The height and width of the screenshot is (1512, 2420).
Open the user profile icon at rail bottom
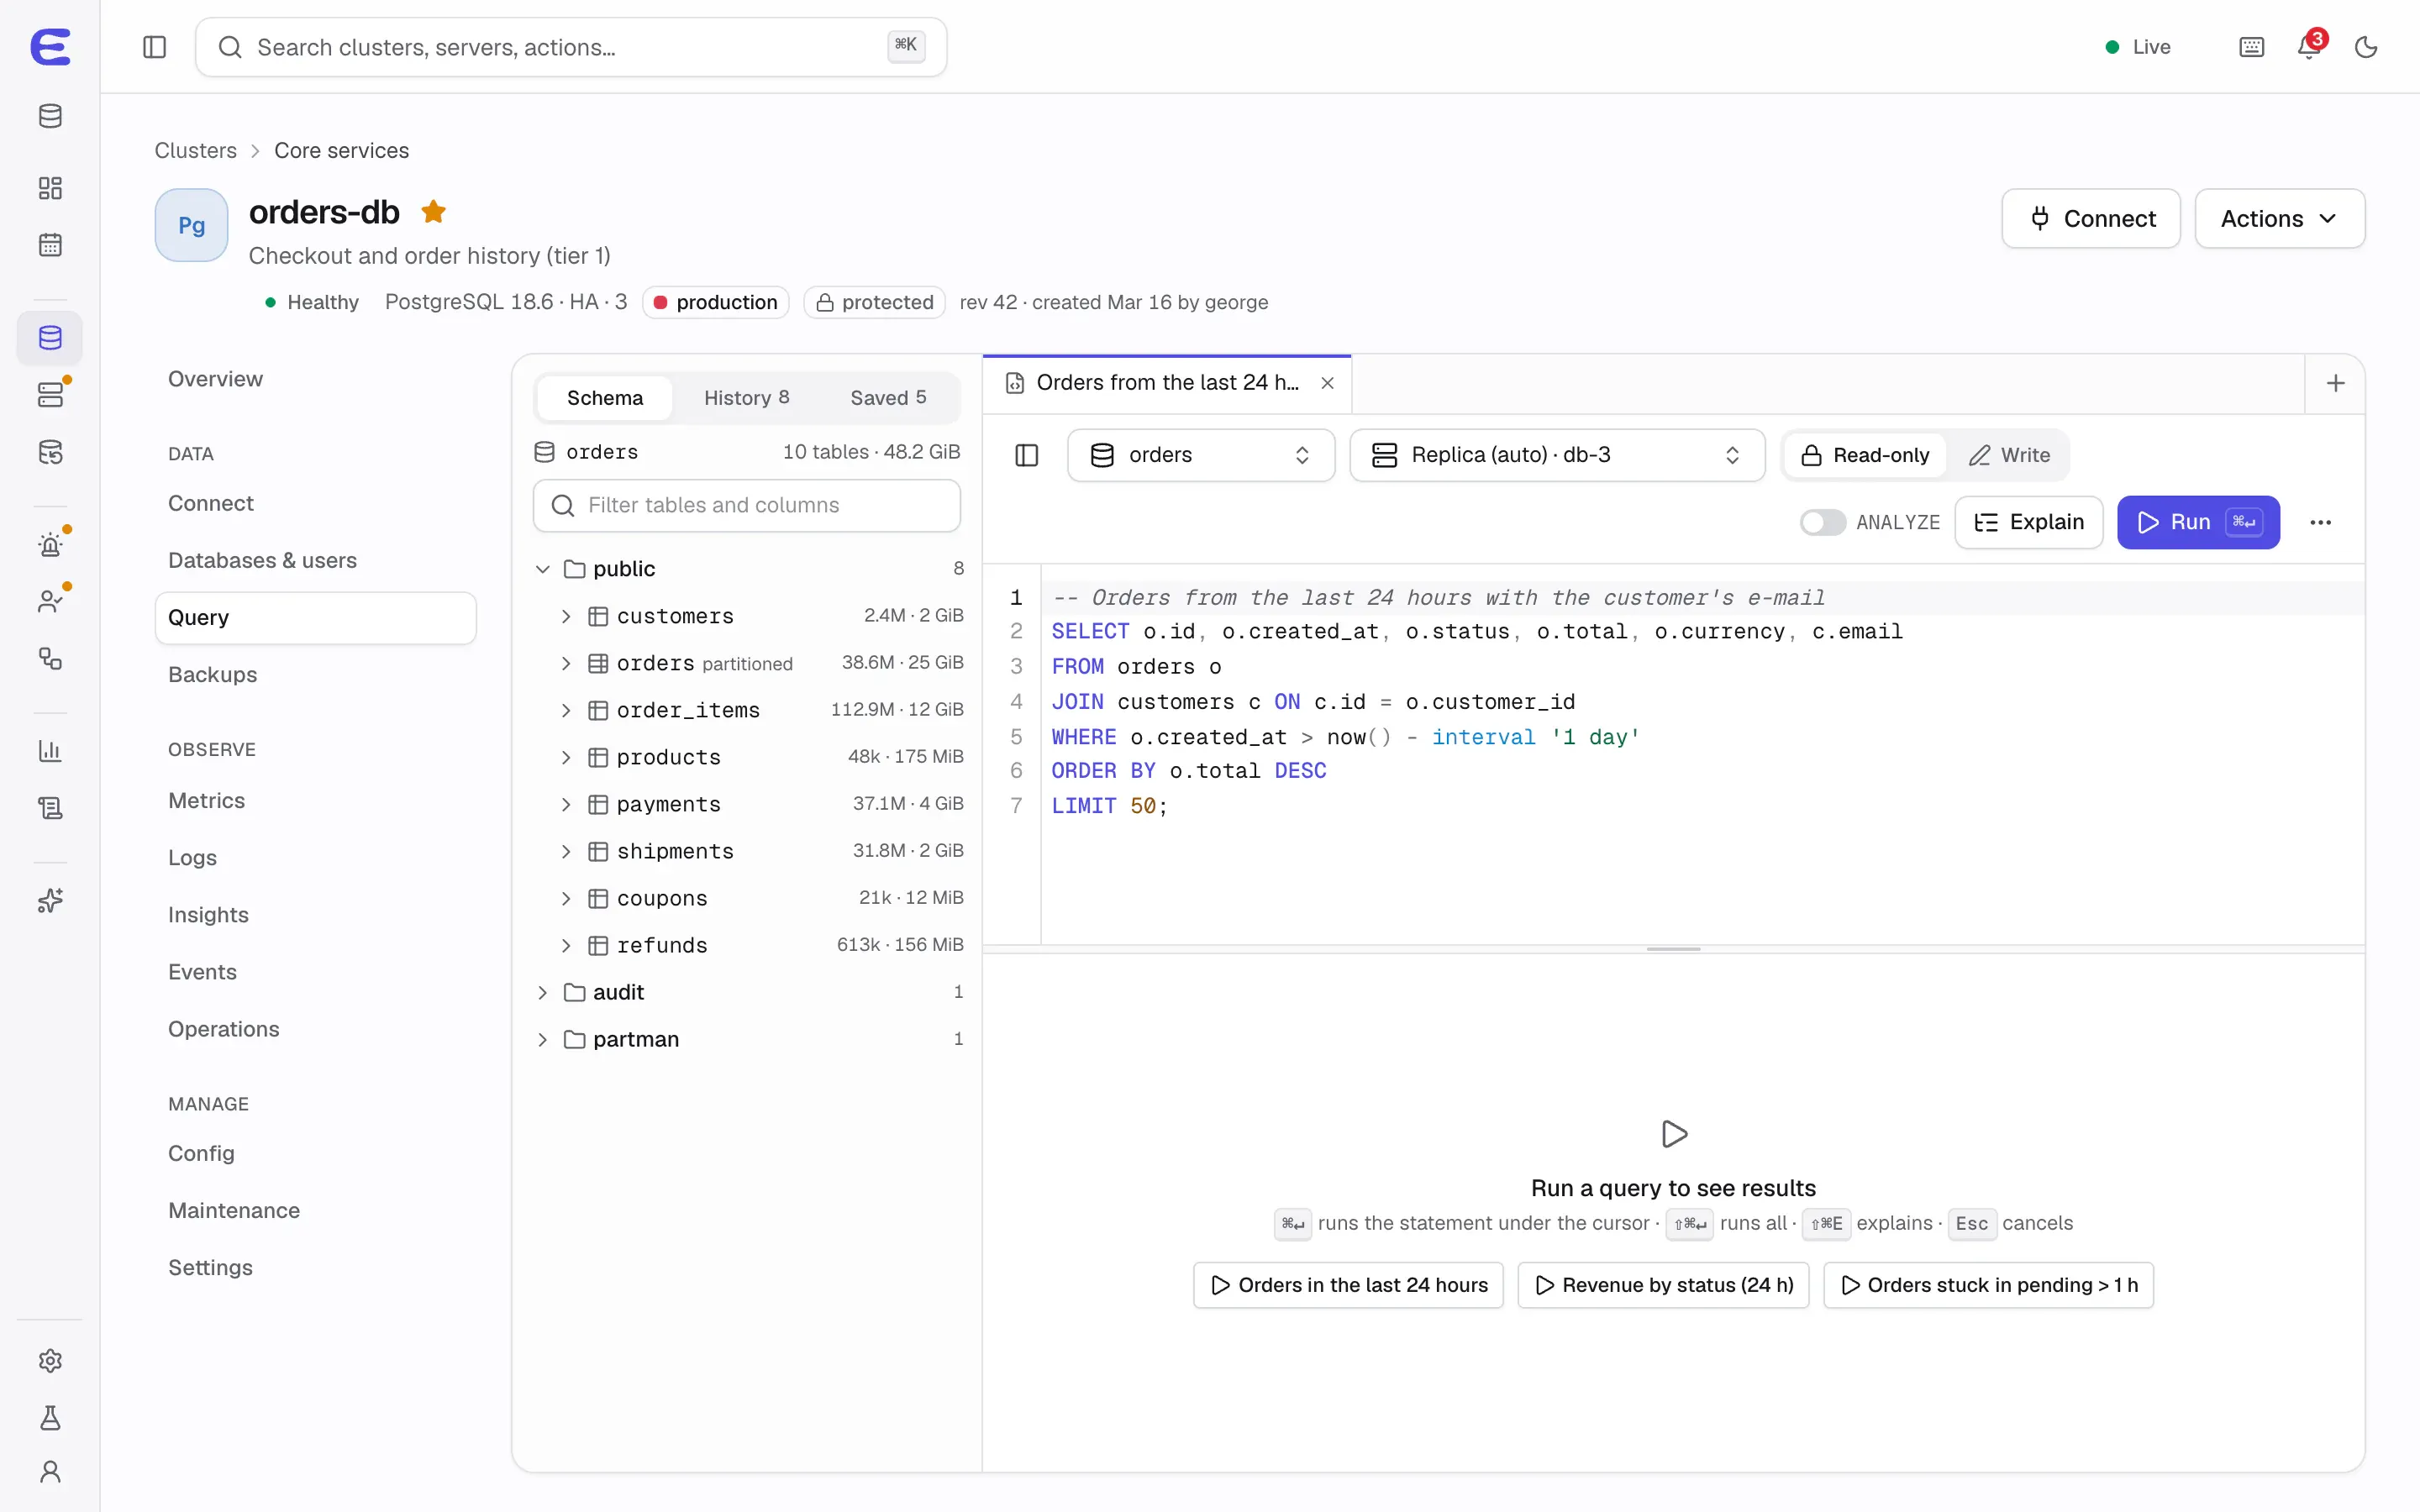pos(50,1471)
